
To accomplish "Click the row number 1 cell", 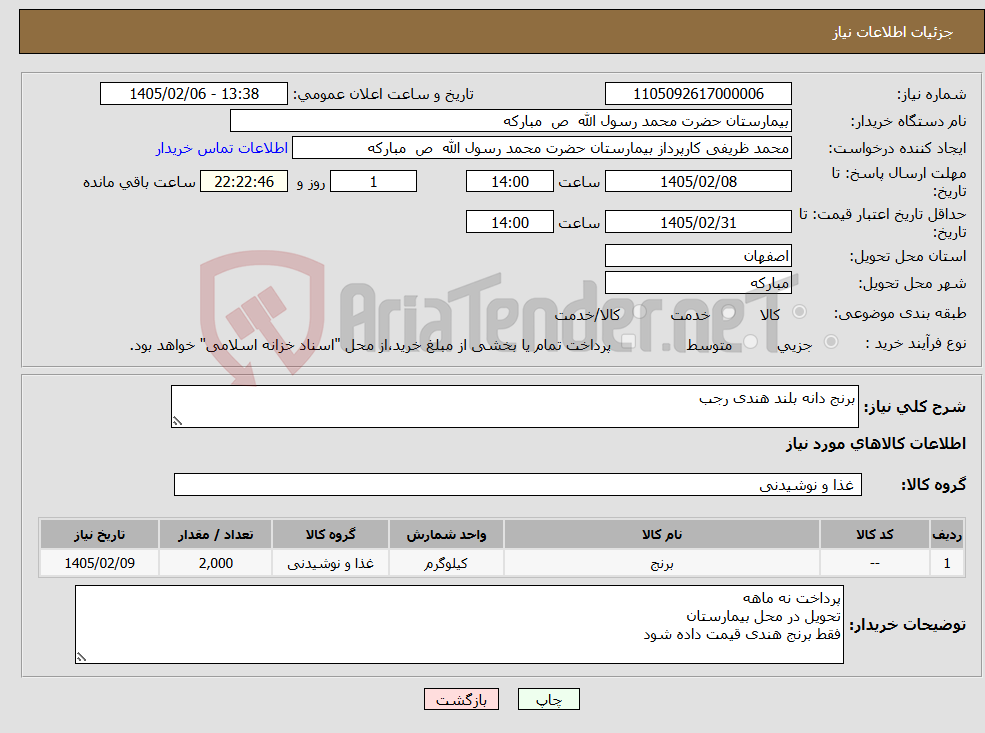I will coord(947,563).
